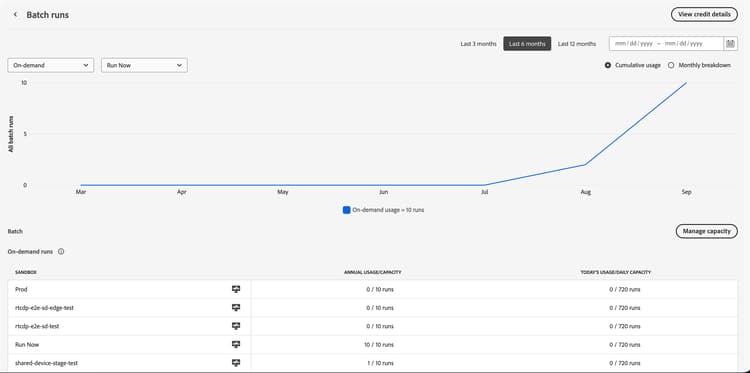Focus the end date mm/dd/yyyy field

[x=684, y=44]
